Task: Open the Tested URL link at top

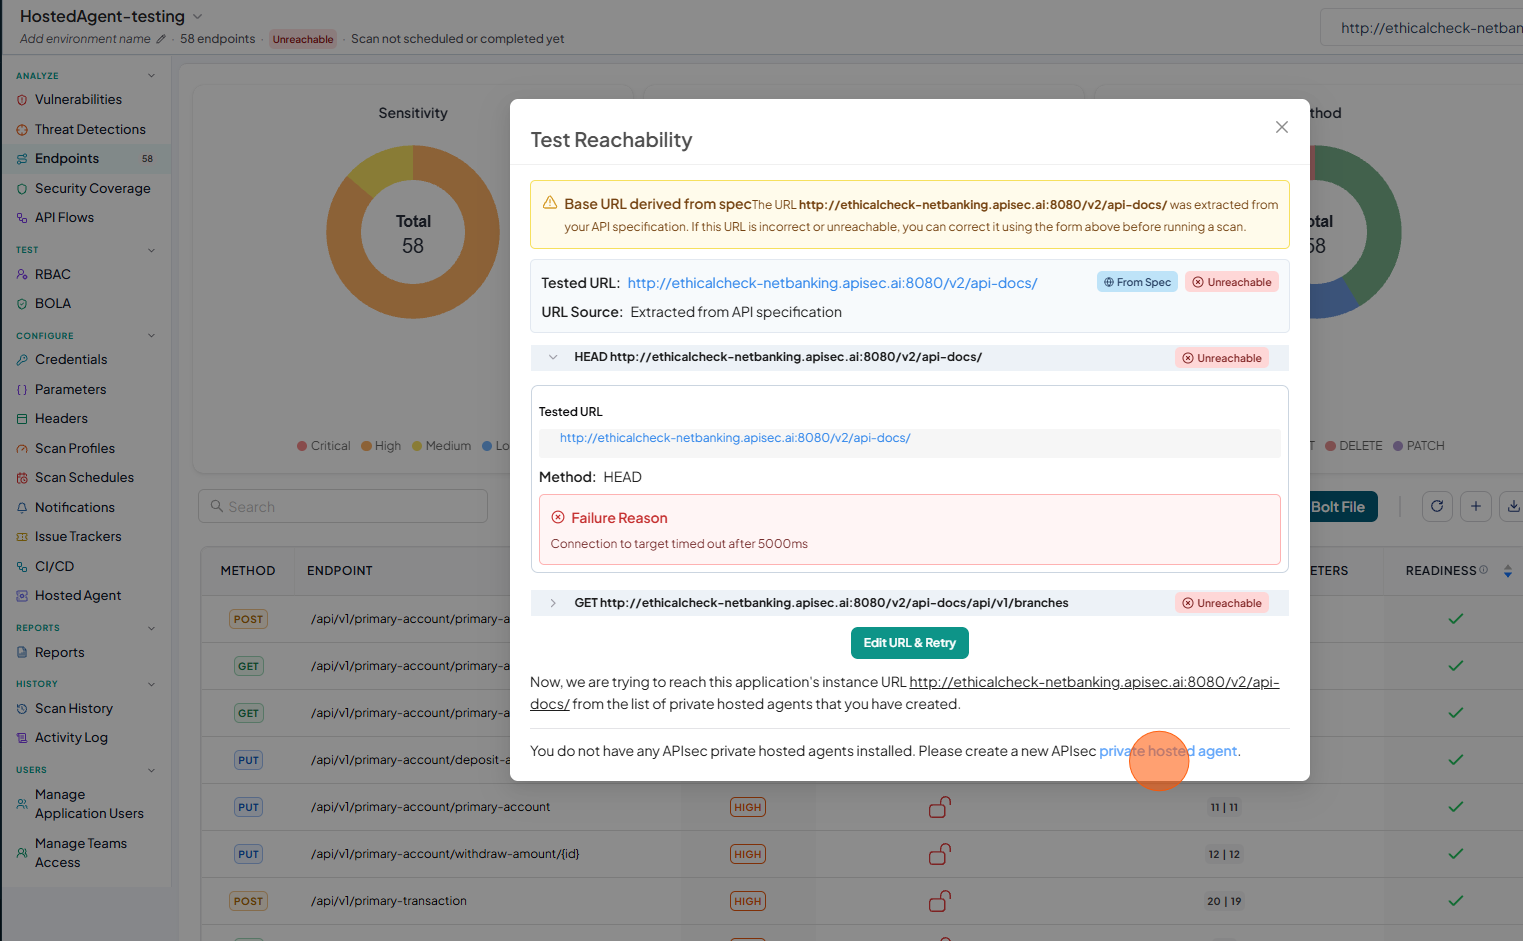Action: click(832, 283)
